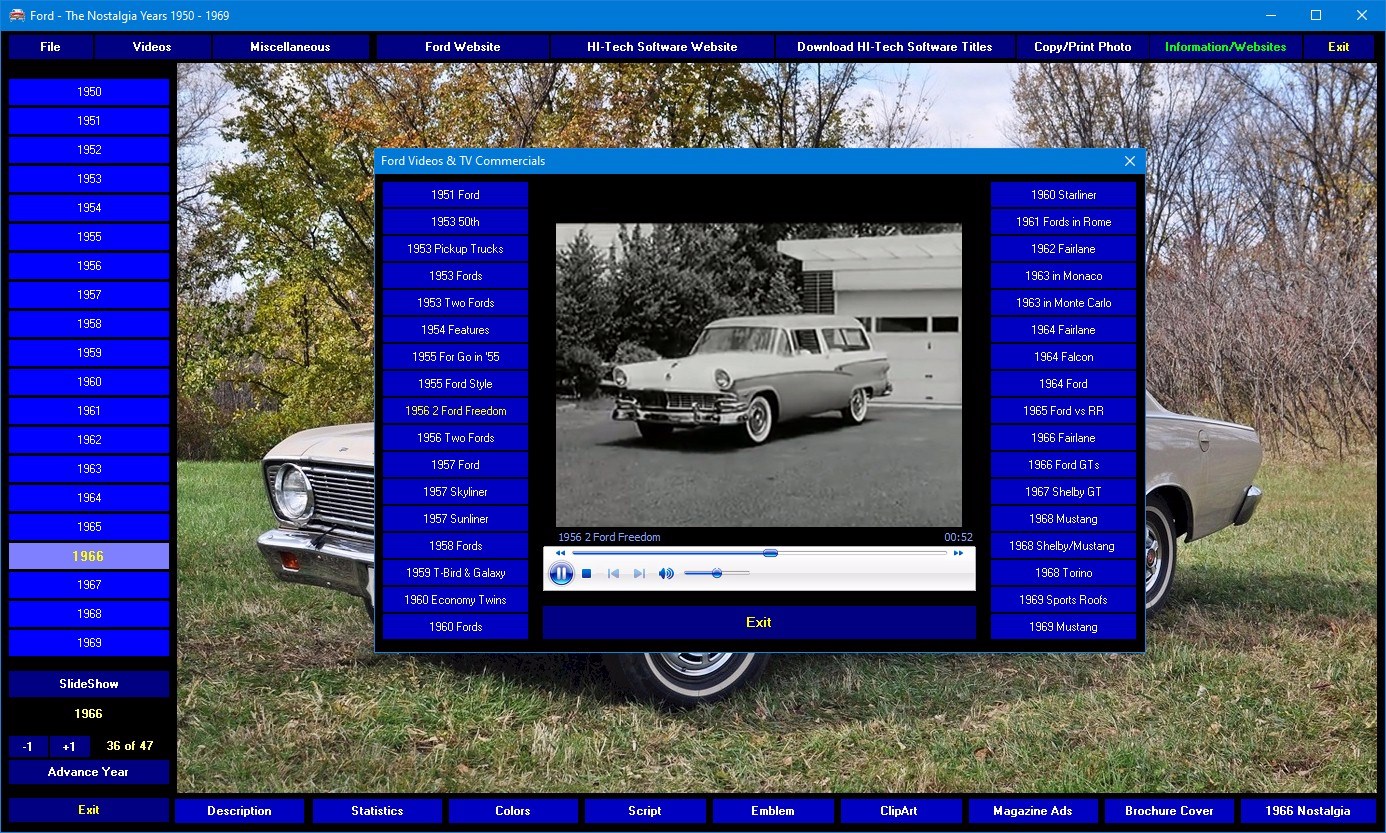
Task: Pause the video with the pause button
Action: pos(562,573)
